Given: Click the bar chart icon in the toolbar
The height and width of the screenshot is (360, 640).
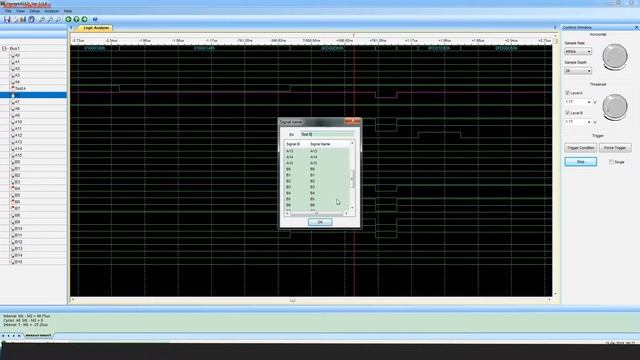Looking at the screenshot, I should [23, 19].
